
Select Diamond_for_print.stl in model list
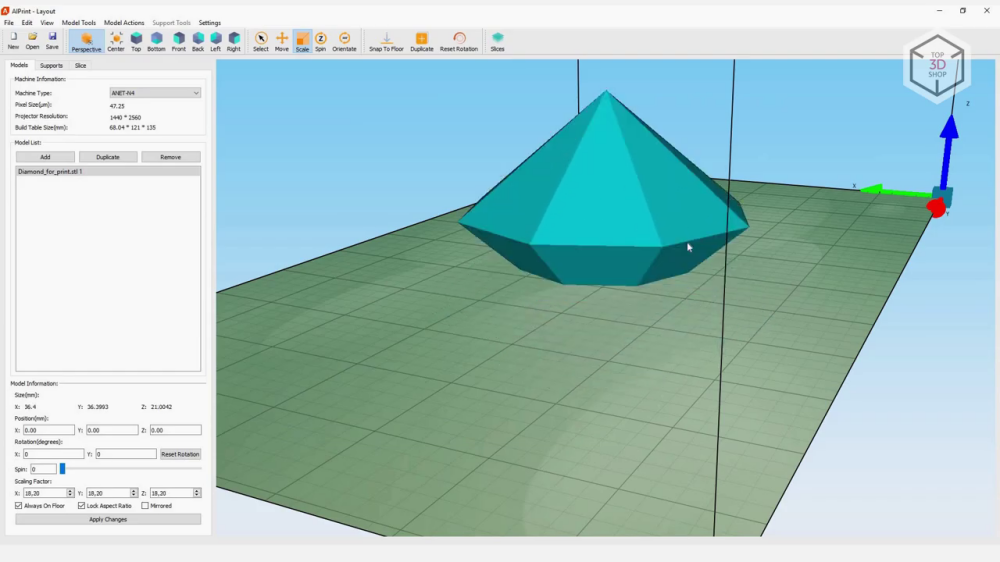point(108,172)
